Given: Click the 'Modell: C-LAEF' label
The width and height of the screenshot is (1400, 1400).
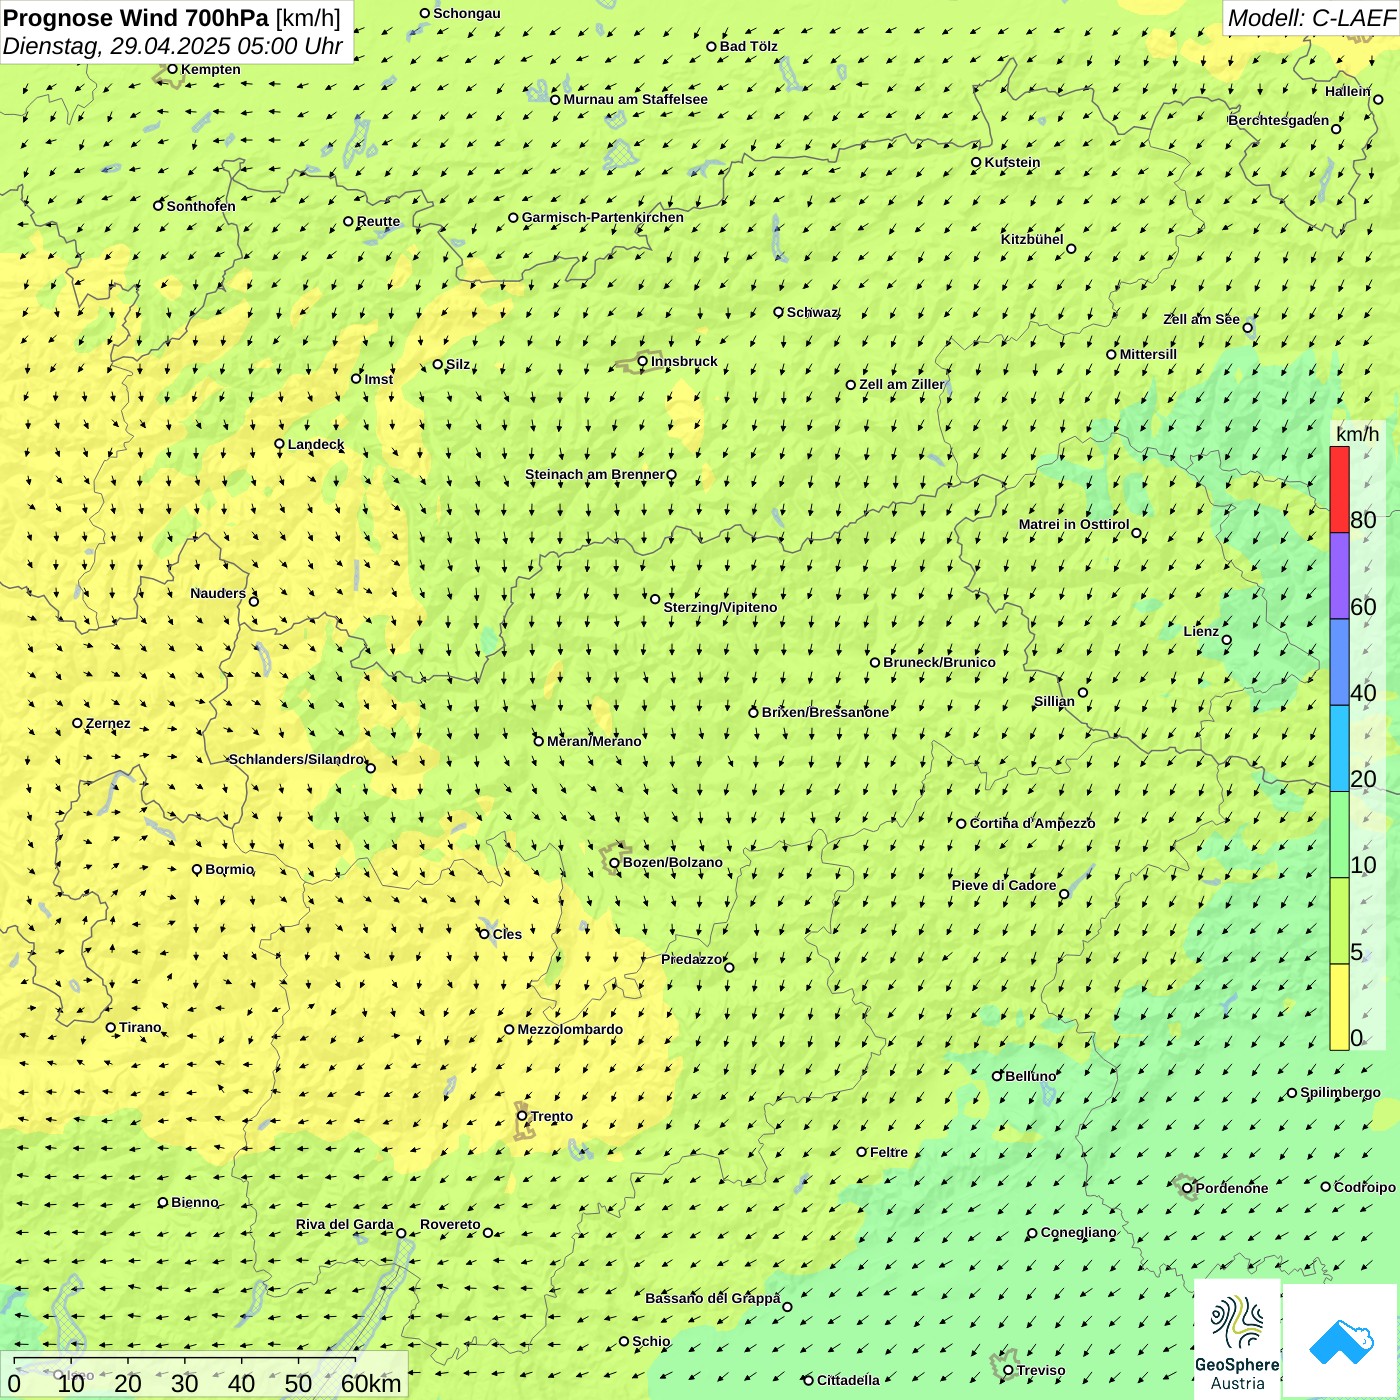Looking at the screenshot, I should [x=1311, y=18].
